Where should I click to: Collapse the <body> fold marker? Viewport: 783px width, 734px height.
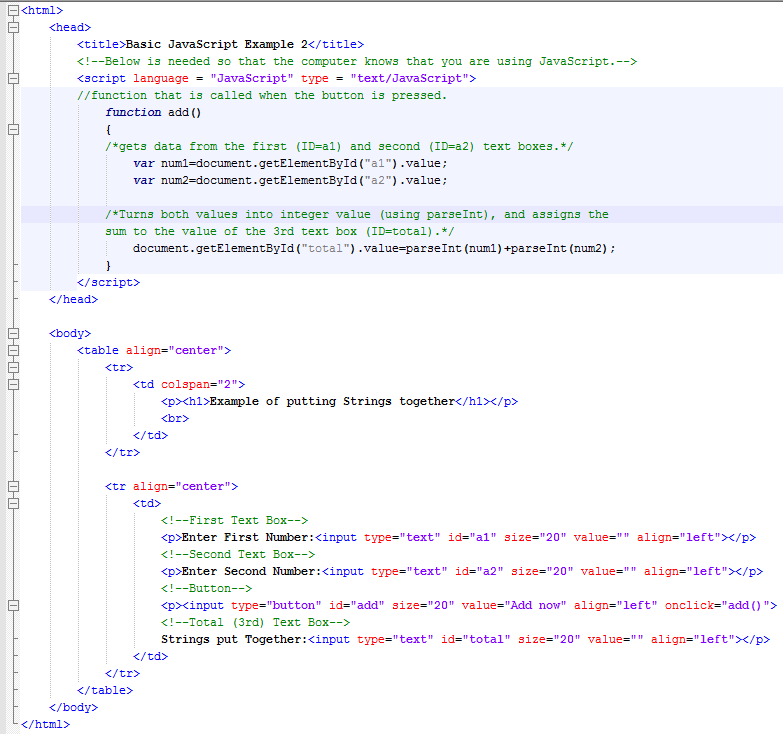[x=13, y=333]
